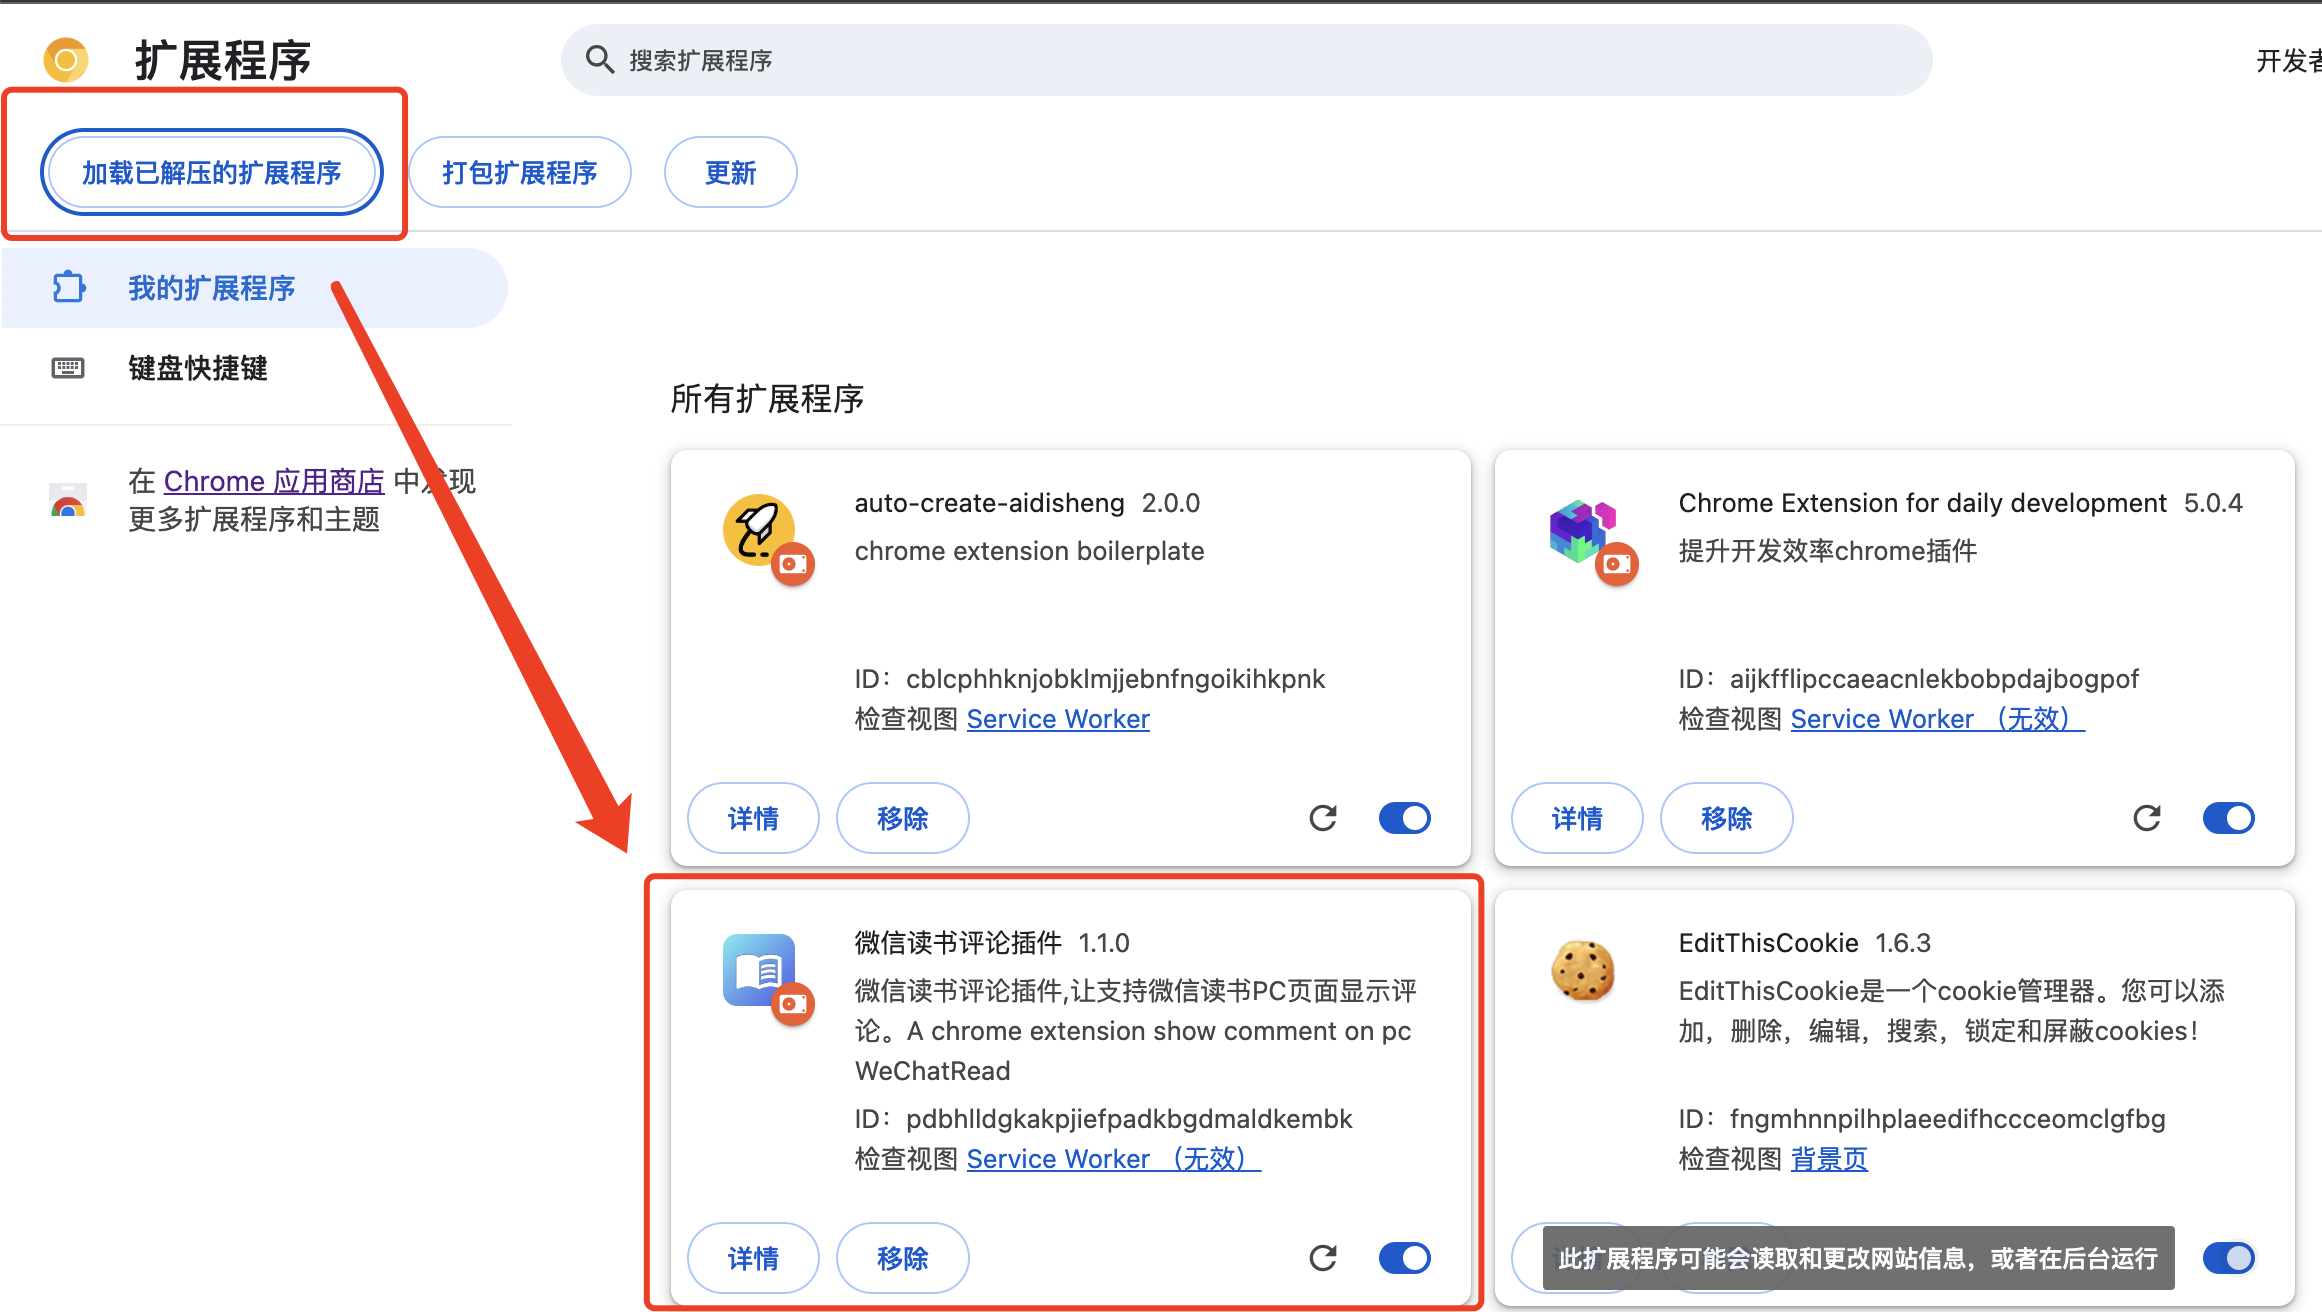
Task: Click the EditThisCookie cookie icon
Action: point(1582,970)
